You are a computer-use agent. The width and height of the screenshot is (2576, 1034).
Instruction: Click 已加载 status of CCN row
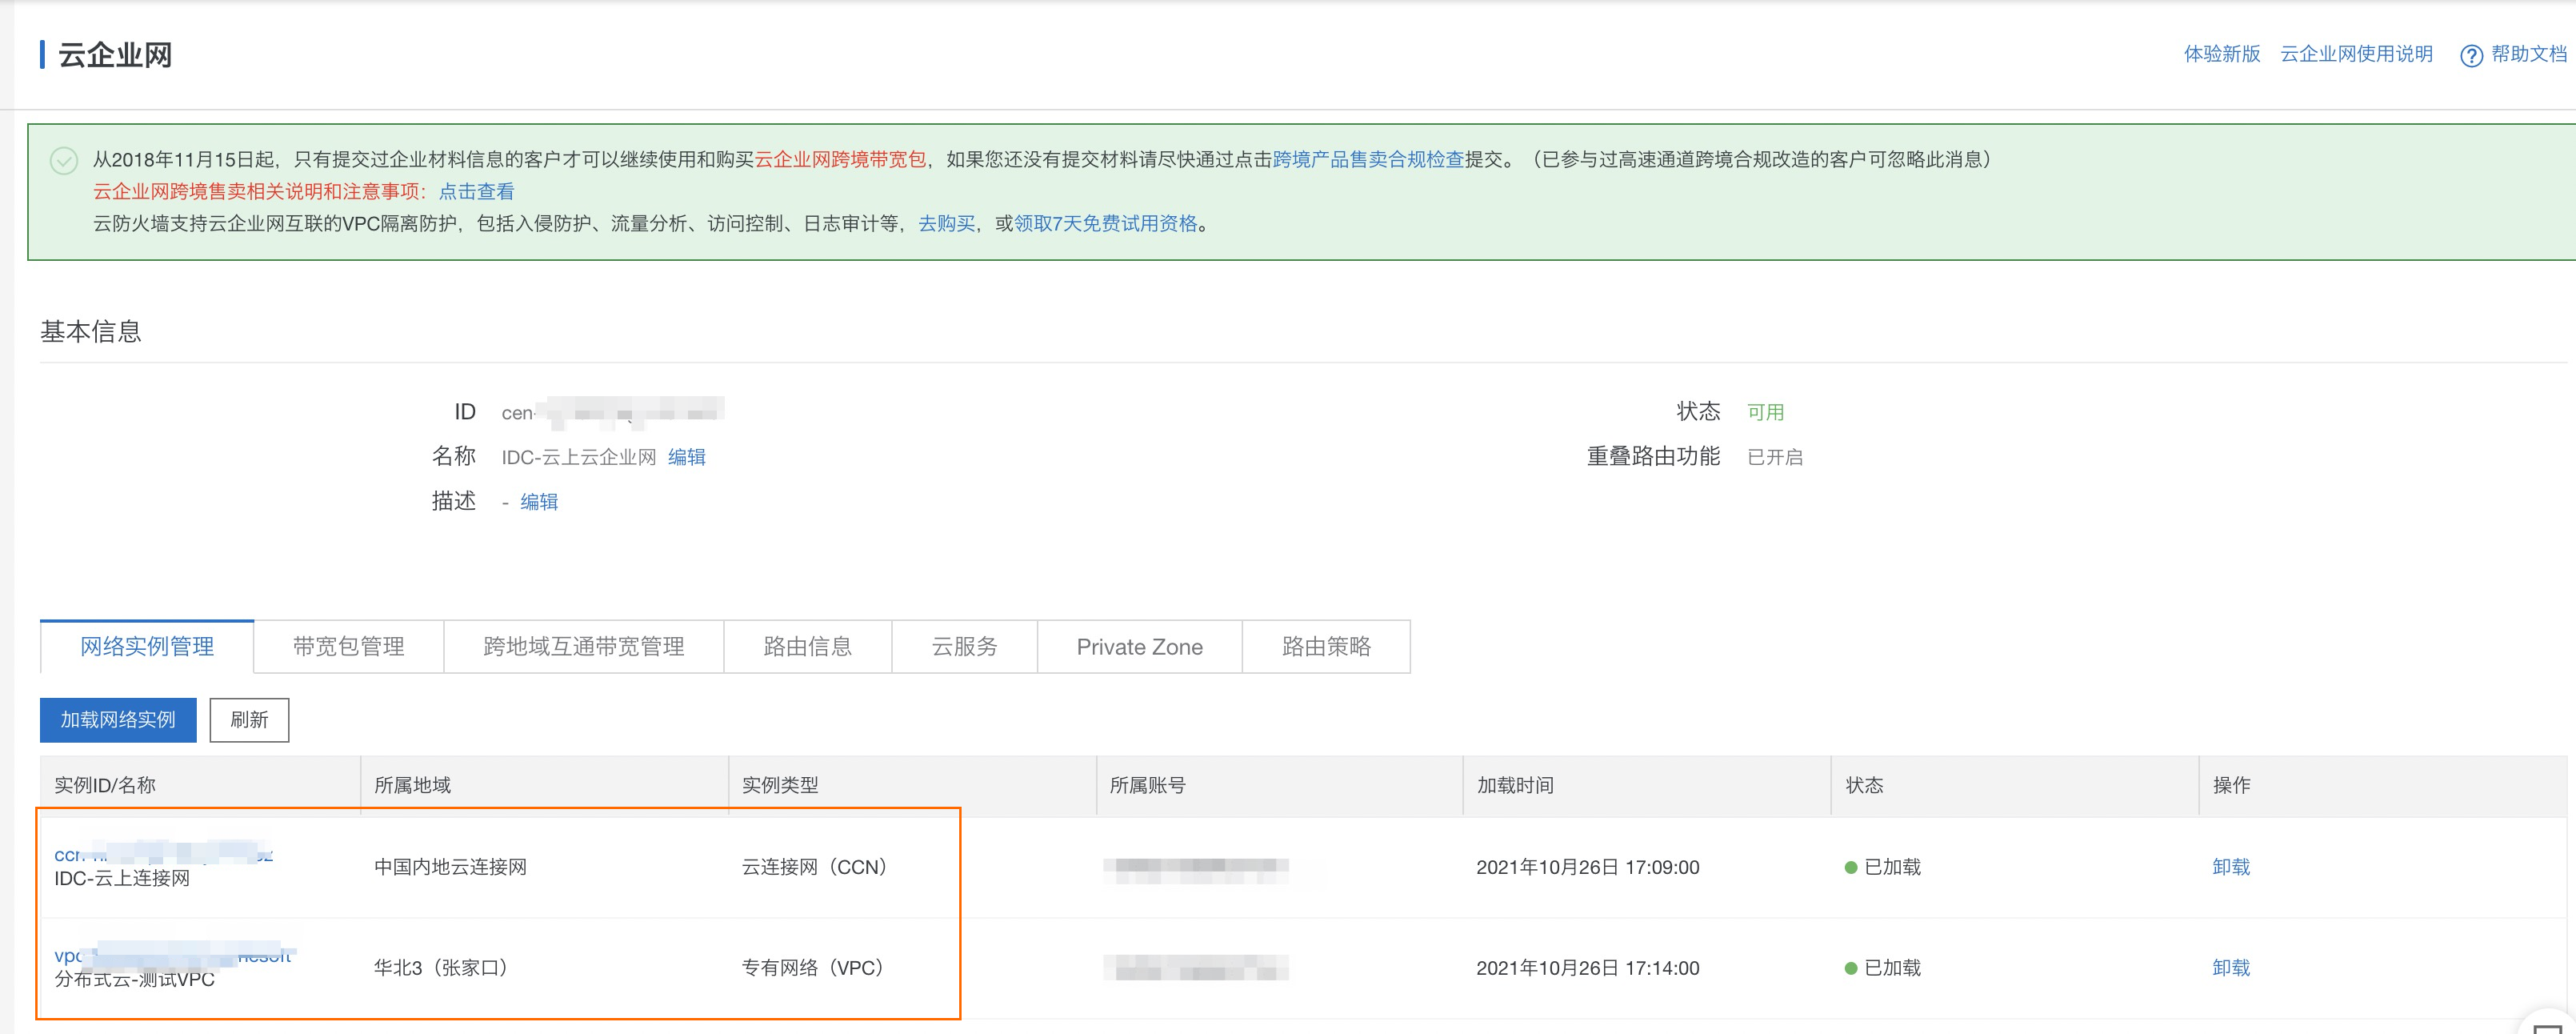pyautogui.click(x=1882, y=867)
